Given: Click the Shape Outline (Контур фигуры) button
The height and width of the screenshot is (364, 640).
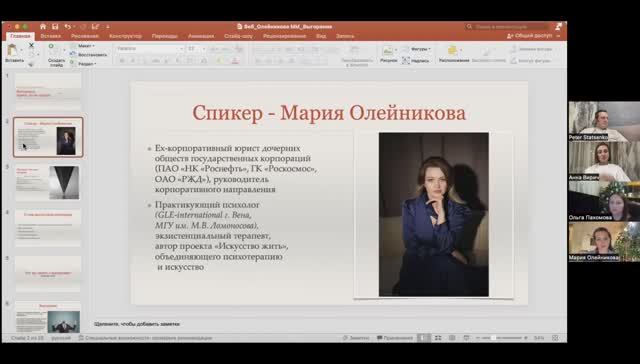Looking at the screenshot, I should [x=531, y=60].
